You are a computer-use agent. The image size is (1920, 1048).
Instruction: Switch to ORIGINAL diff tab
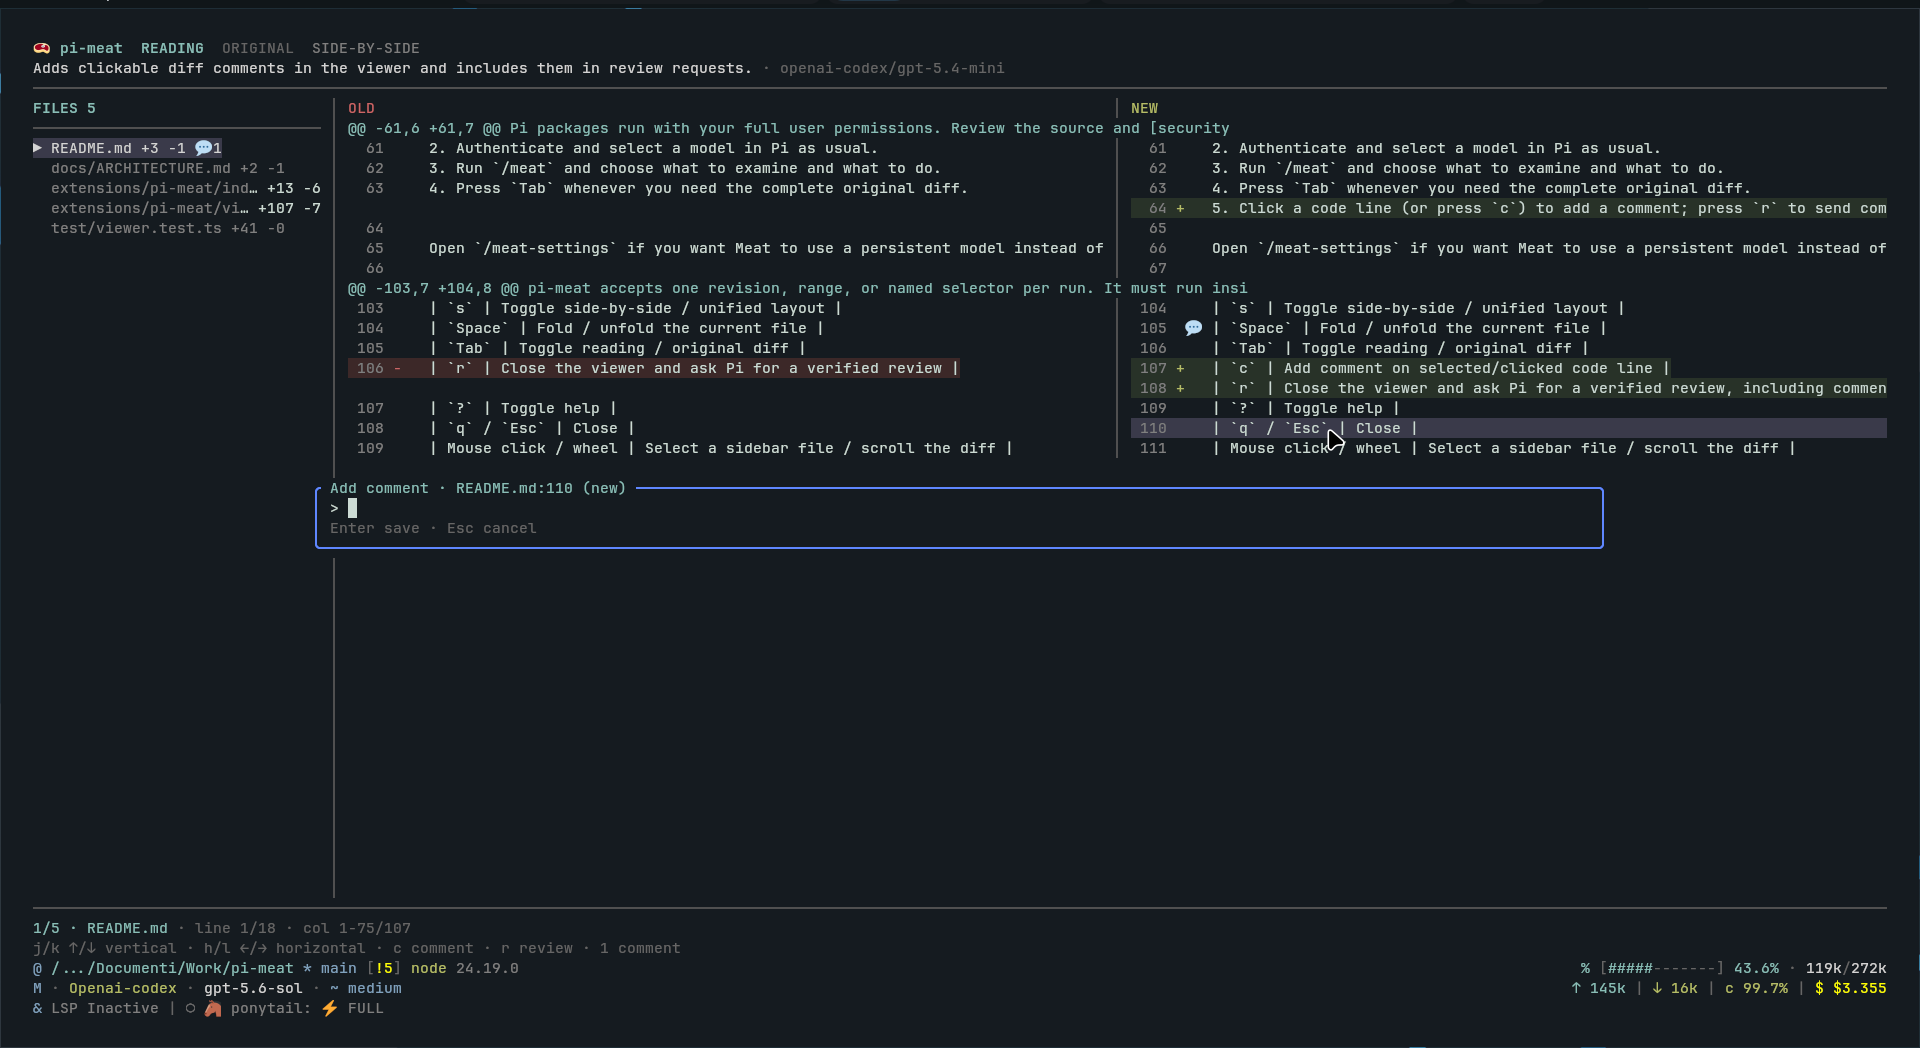[258, 48]
